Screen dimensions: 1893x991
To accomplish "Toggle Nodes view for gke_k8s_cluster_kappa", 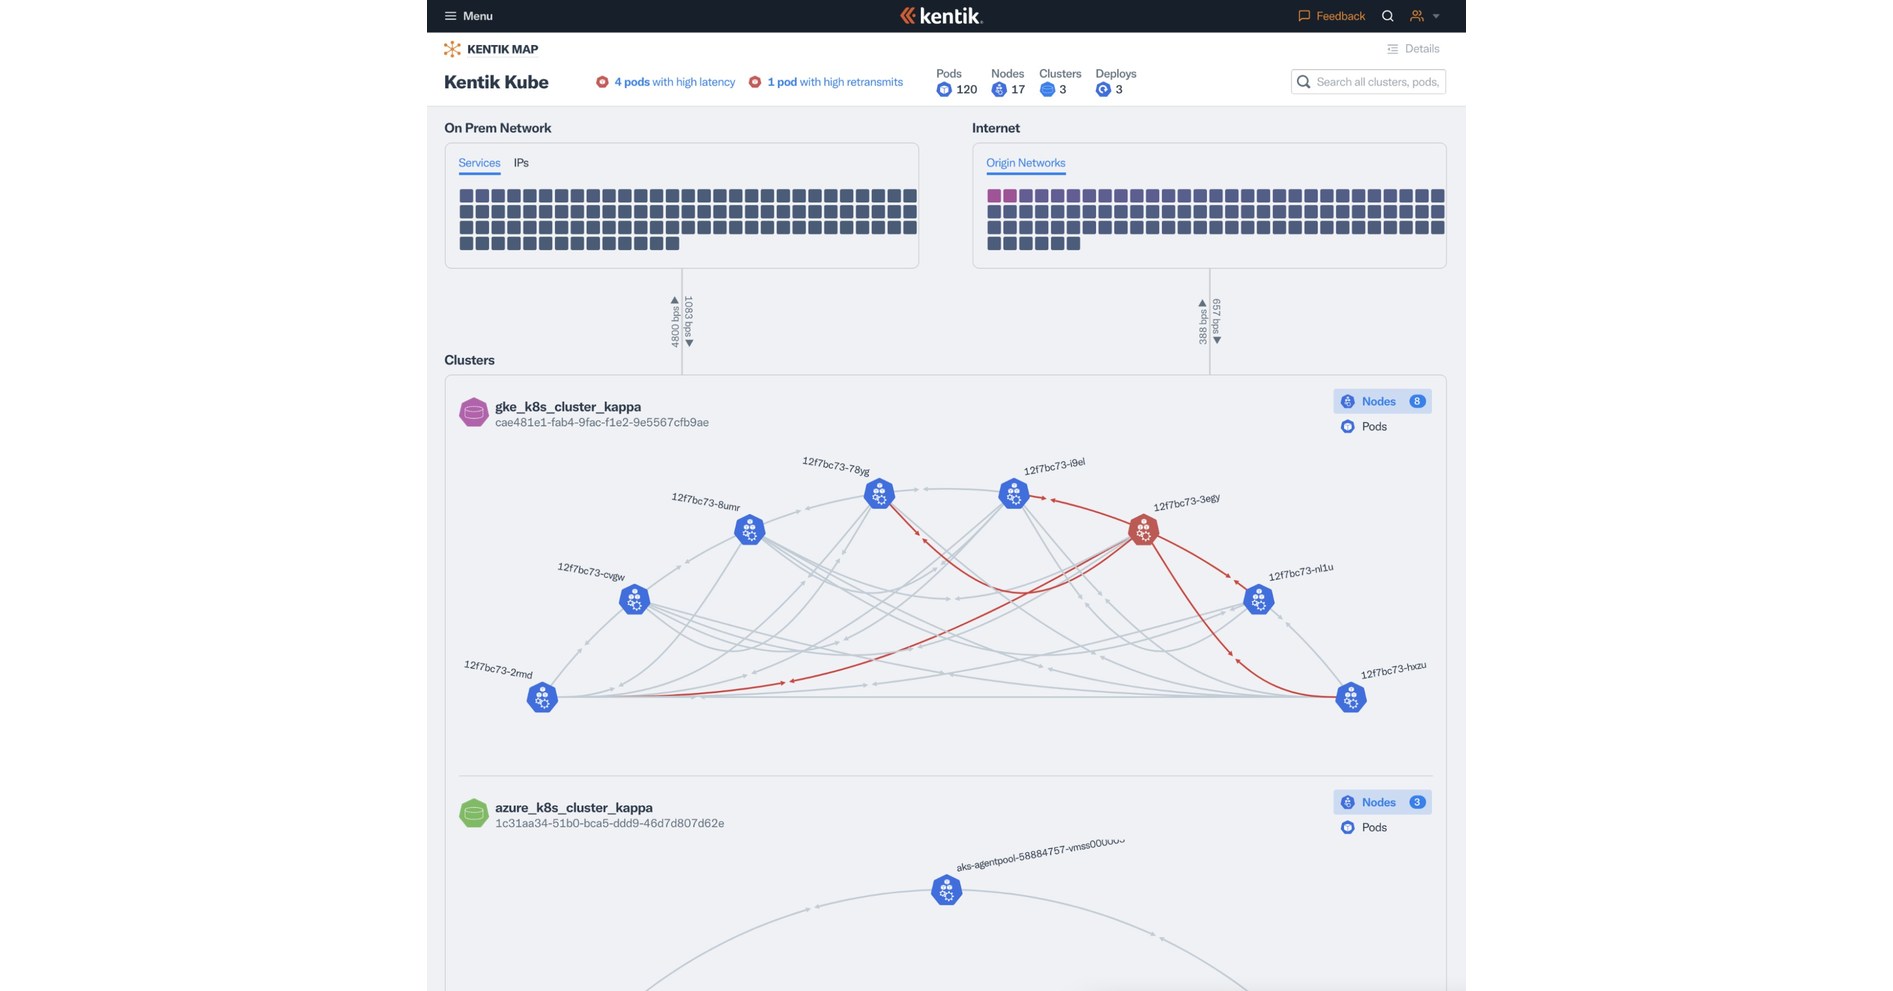I will pos(1381,401).
